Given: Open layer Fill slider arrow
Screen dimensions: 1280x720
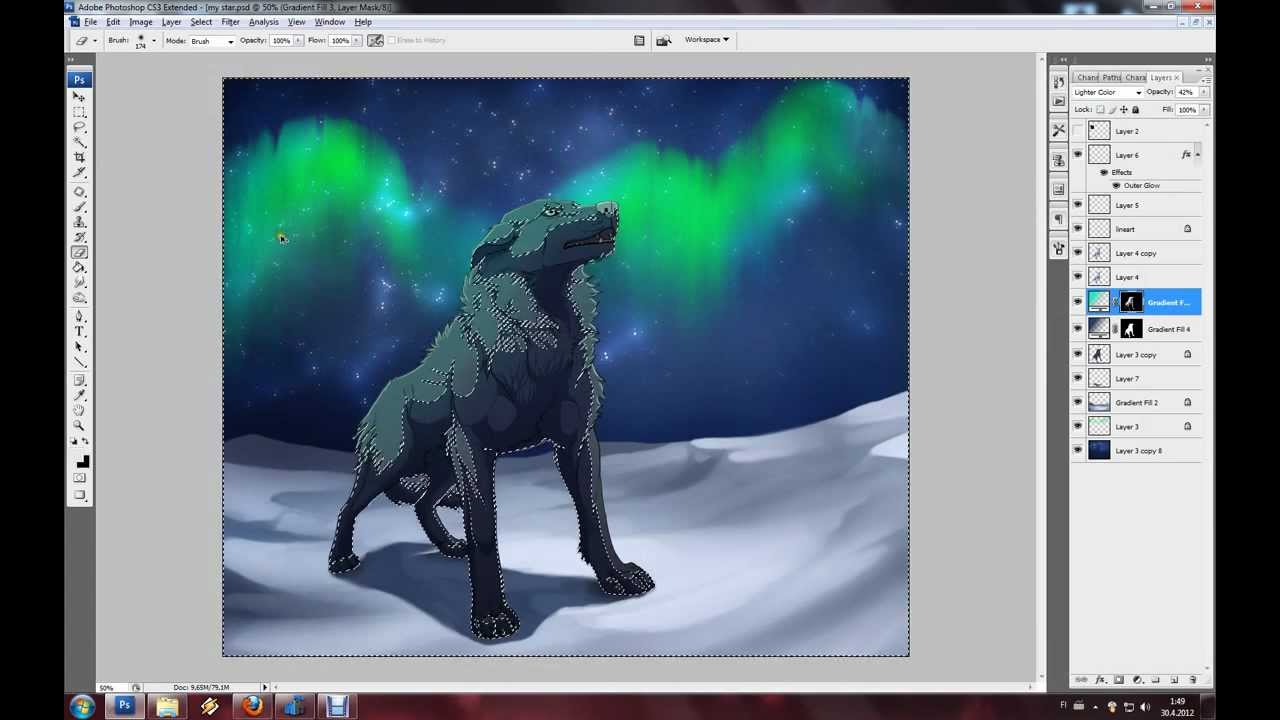Looking at the screenshot, I should [x=1203, y=110].
